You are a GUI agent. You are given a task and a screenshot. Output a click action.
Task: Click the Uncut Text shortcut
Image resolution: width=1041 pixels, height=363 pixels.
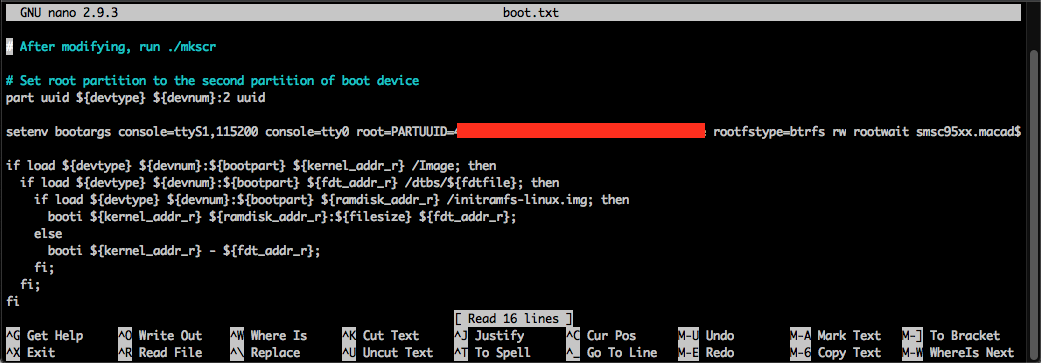[388, 352]
